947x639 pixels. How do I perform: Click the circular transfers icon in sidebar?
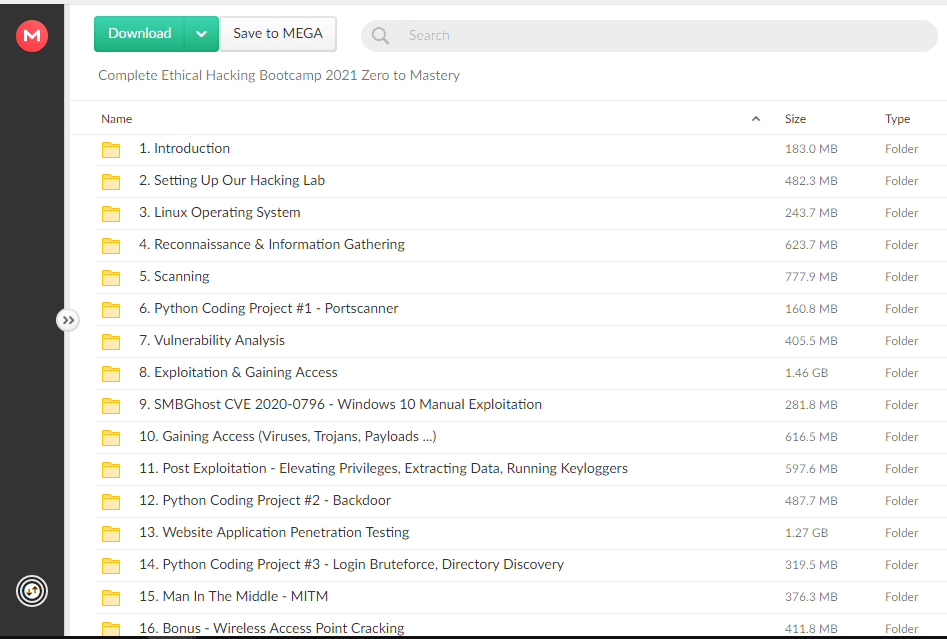coord(32,591)
